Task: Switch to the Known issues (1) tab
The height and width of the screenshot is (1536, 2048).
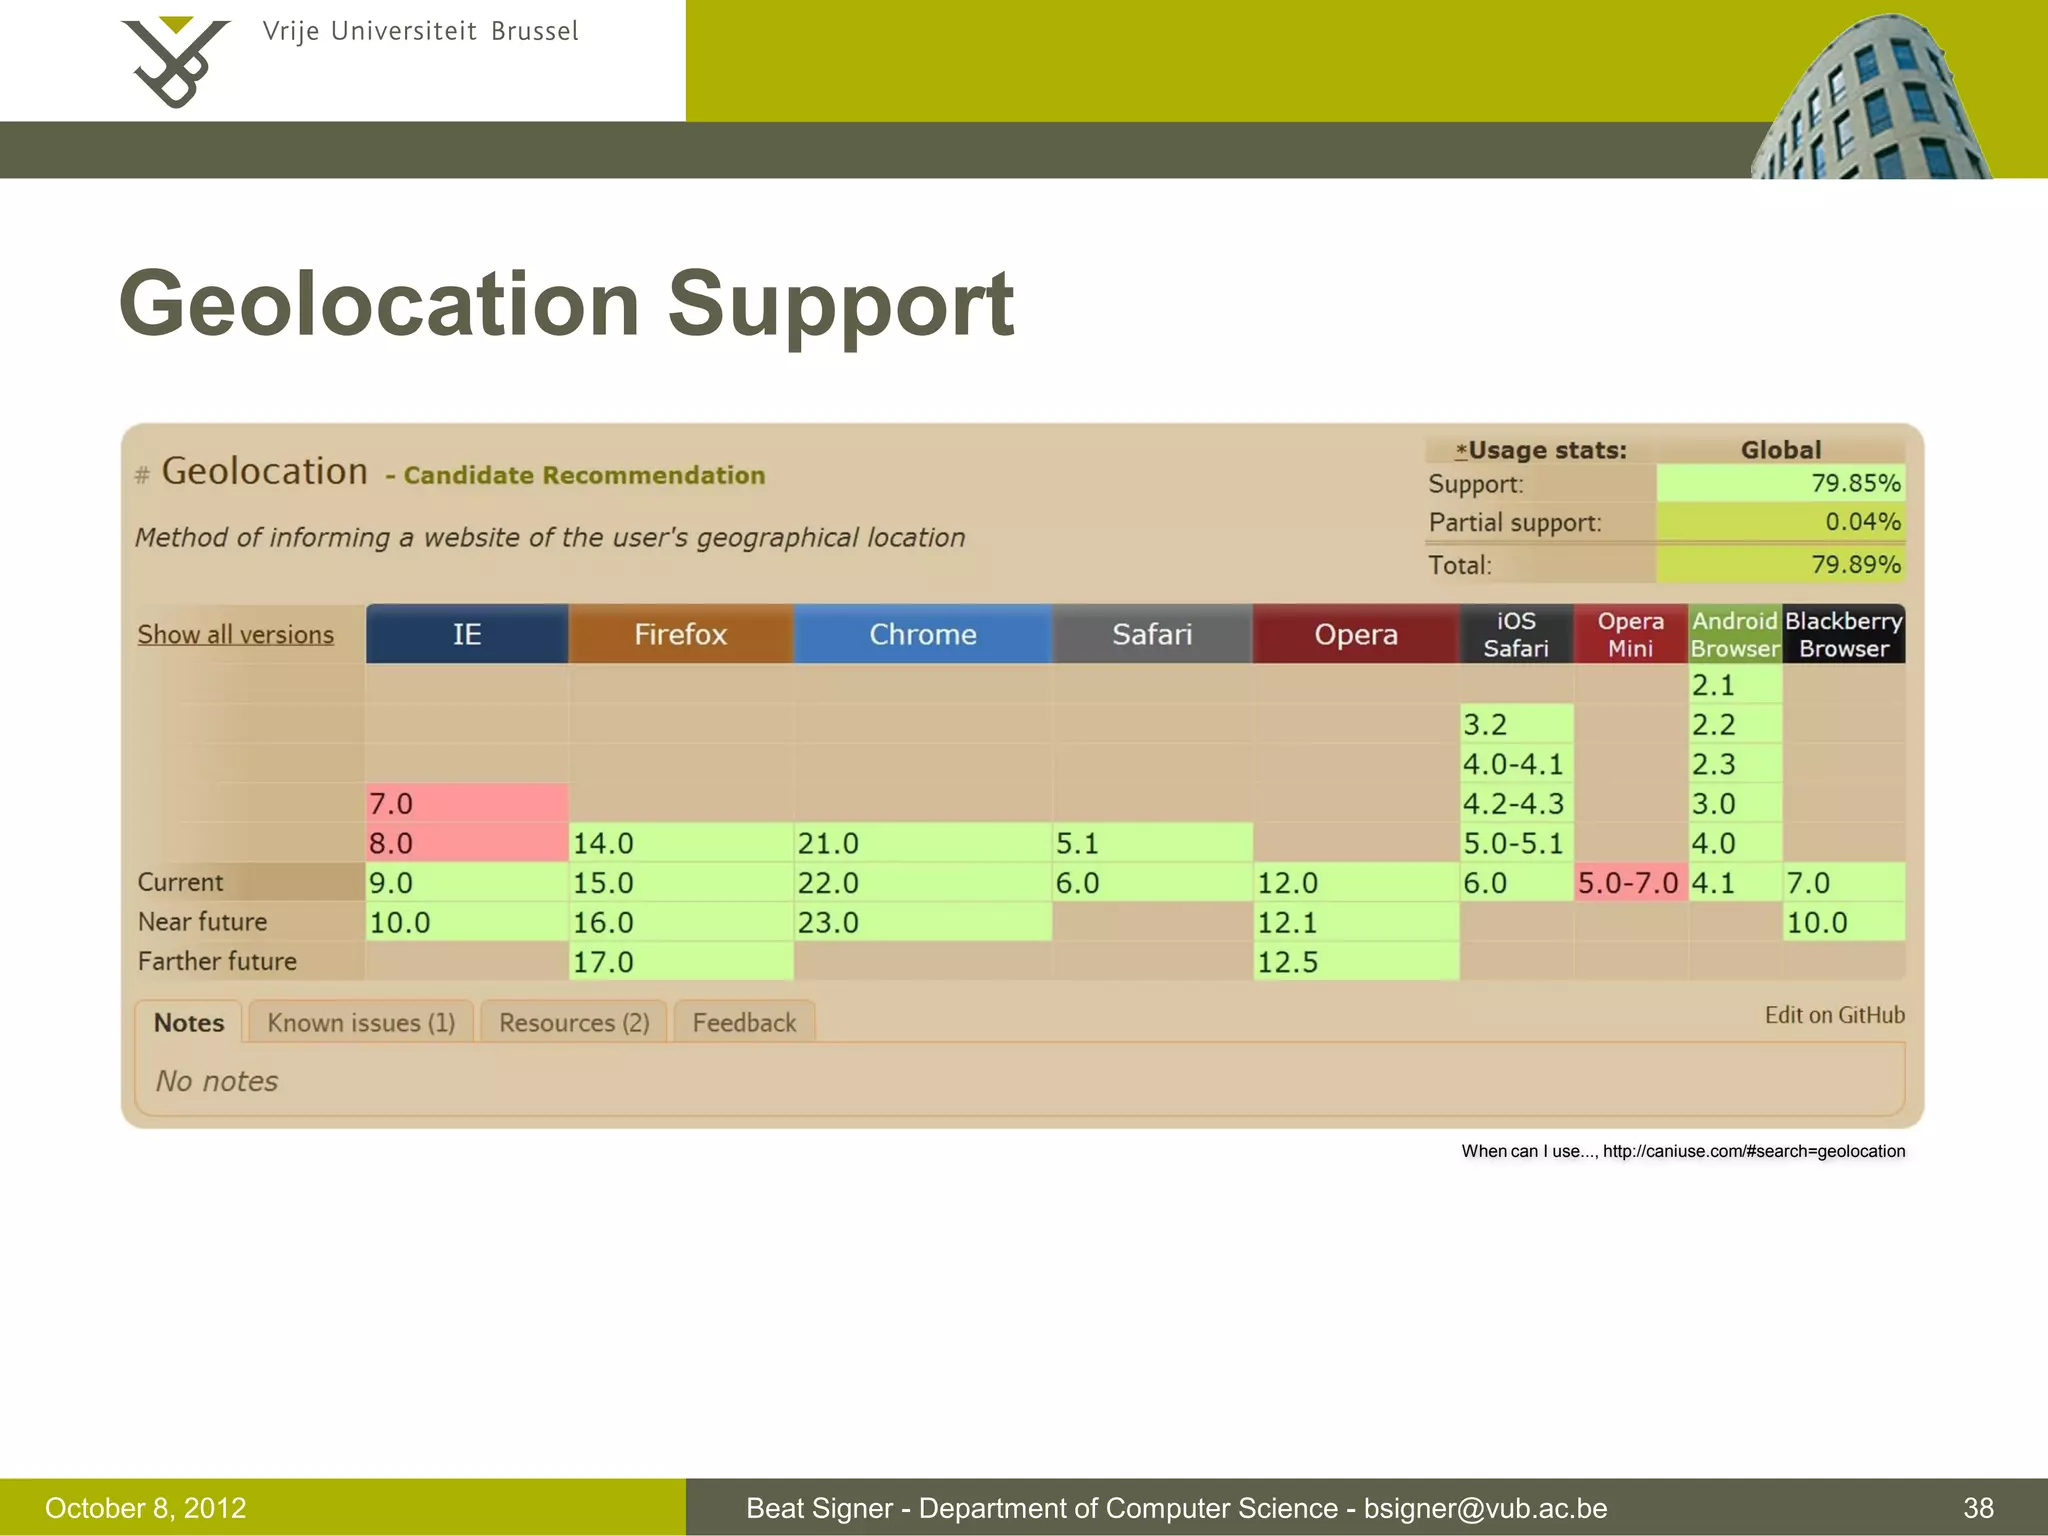Action: click(x=361, y=1022)
